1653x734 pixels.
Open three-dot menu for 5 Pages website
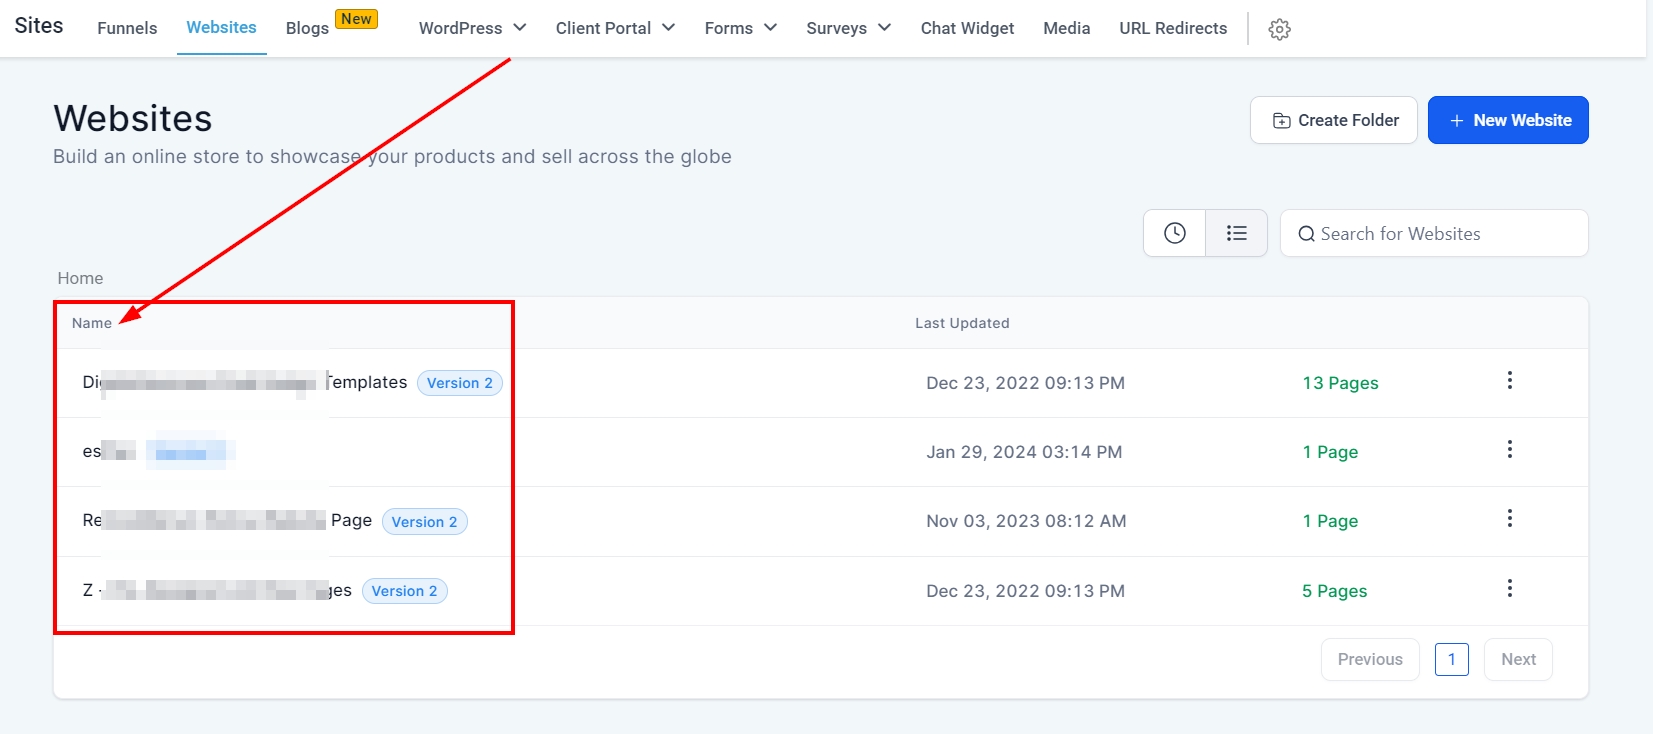1509,589
